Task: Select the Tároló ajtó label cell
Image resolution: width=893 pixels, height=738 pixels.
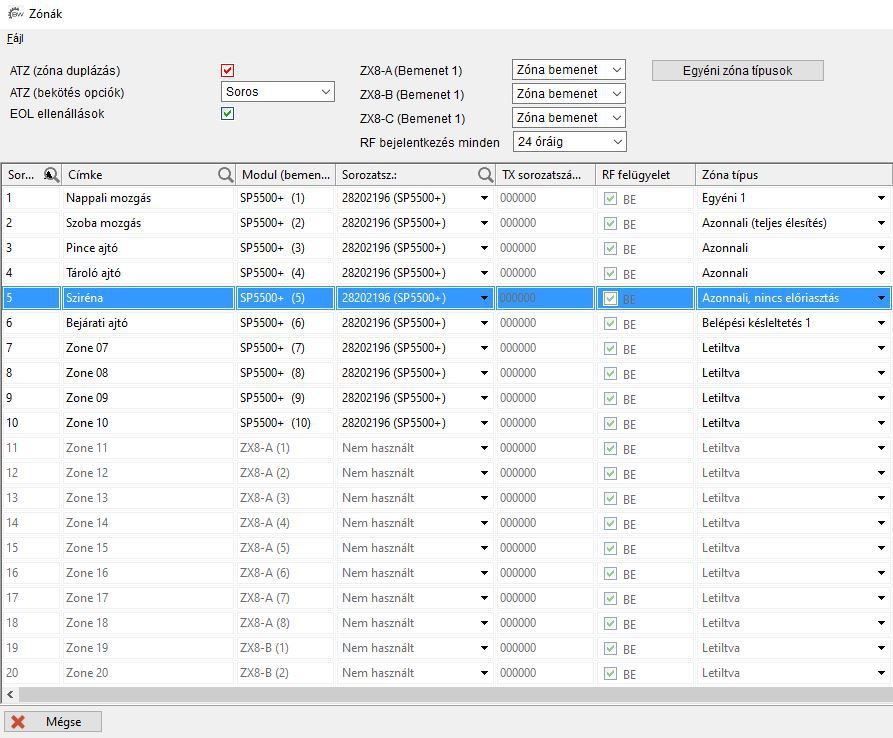Action: tap(148, 273)
